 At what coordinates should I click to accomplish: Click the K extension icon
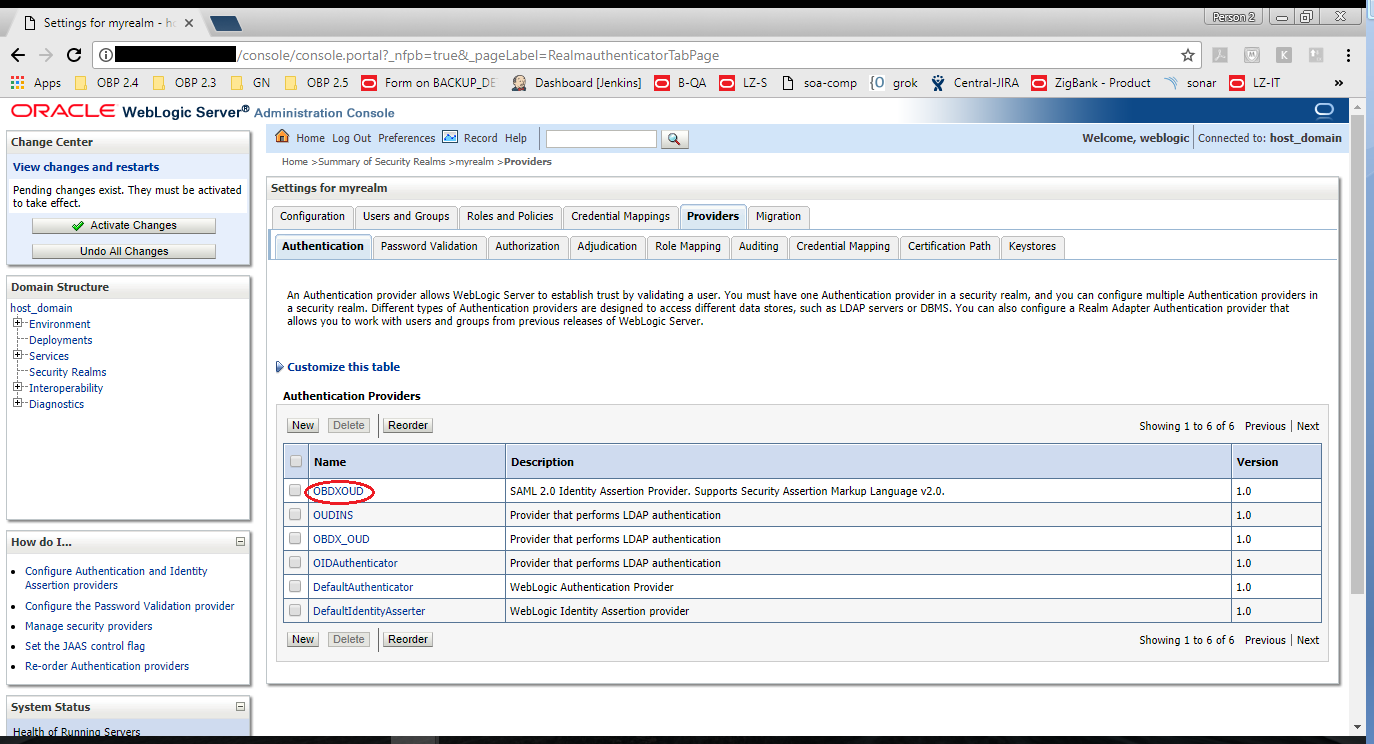1283,55
